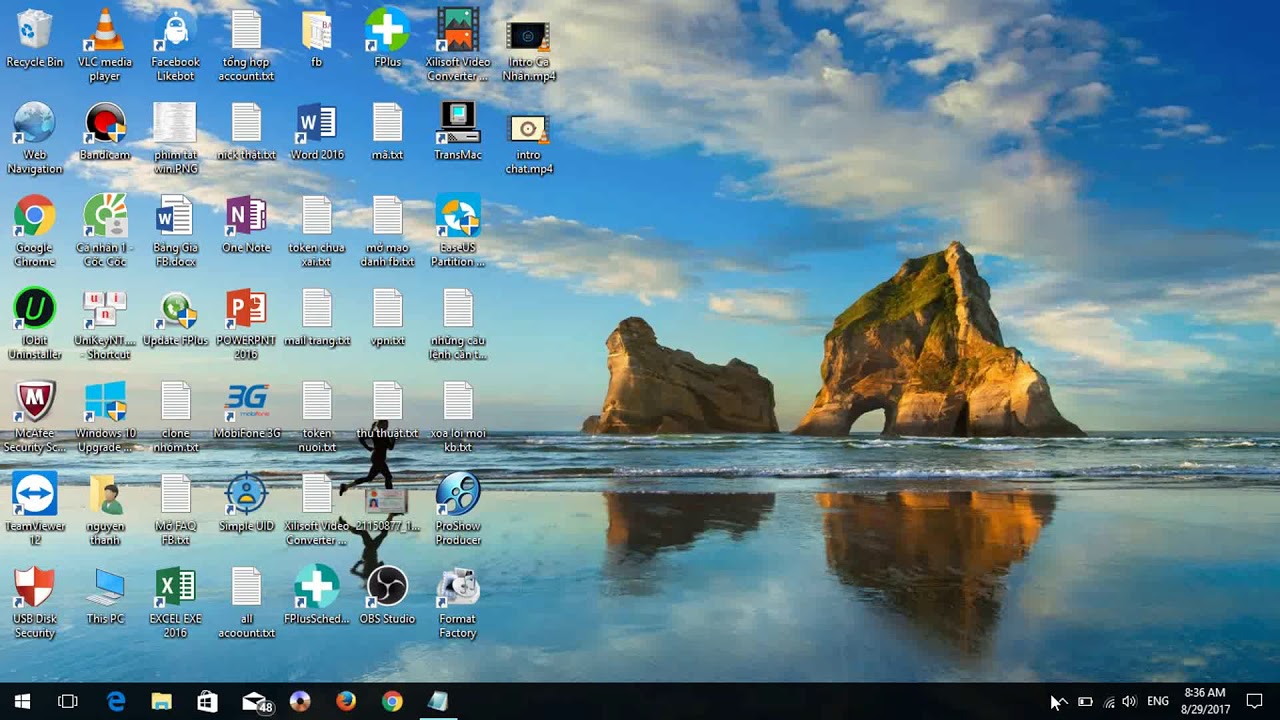Select the intro chat.mp4 video file
Viewport: 1280px width, 720px height.
pyautogui.click(x=528, y=138)
